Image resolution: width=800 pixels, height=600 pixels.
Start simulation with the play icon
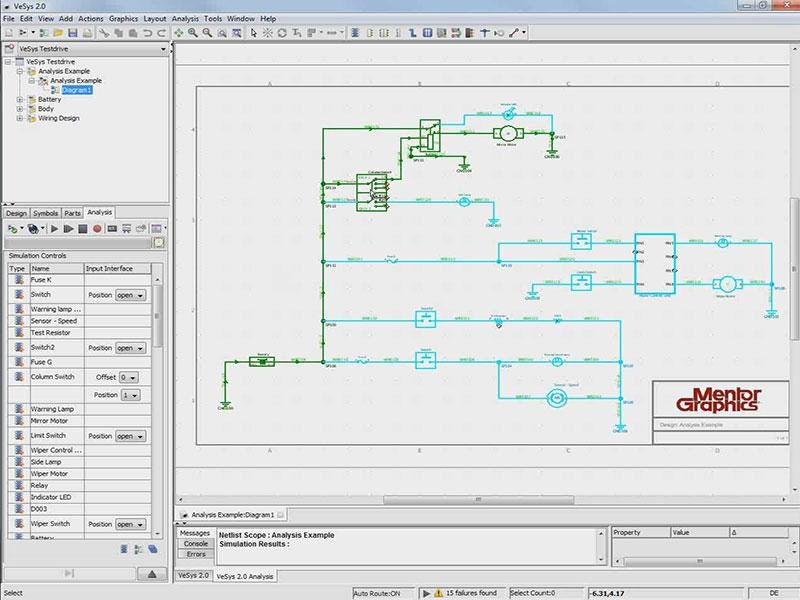click(55, 229)
